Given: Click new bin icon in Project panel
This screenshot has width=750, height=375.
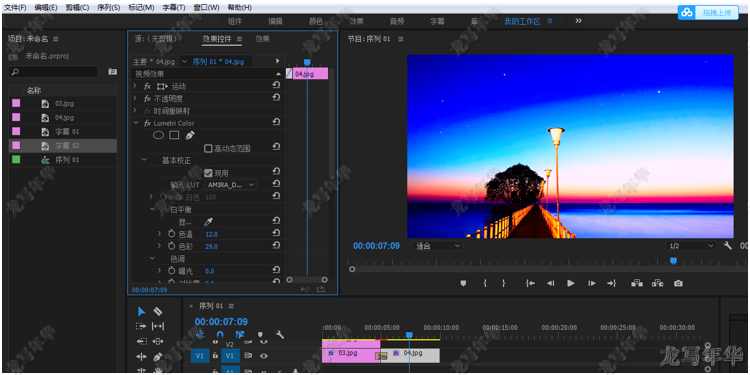Looking at the screenshot, I should point(112,72).
